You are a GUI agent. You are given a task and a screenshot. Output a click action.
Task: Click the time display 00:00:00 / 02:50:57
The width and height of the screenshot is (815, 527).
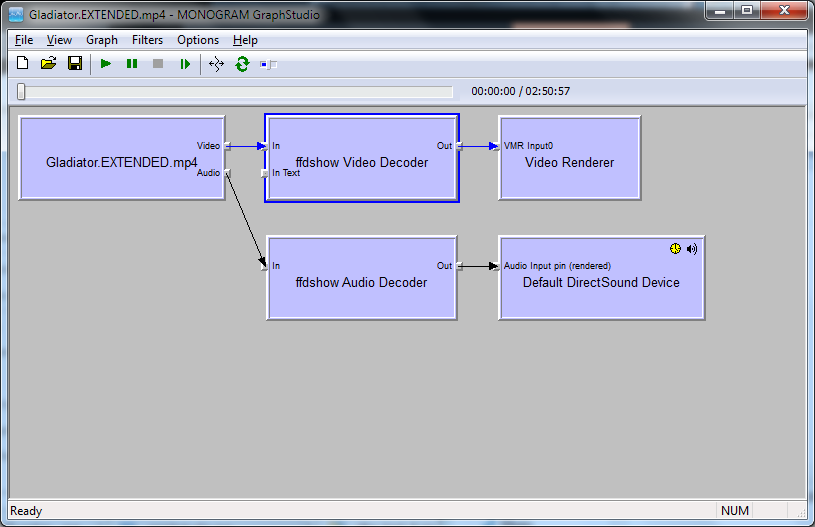click(520, 91)
